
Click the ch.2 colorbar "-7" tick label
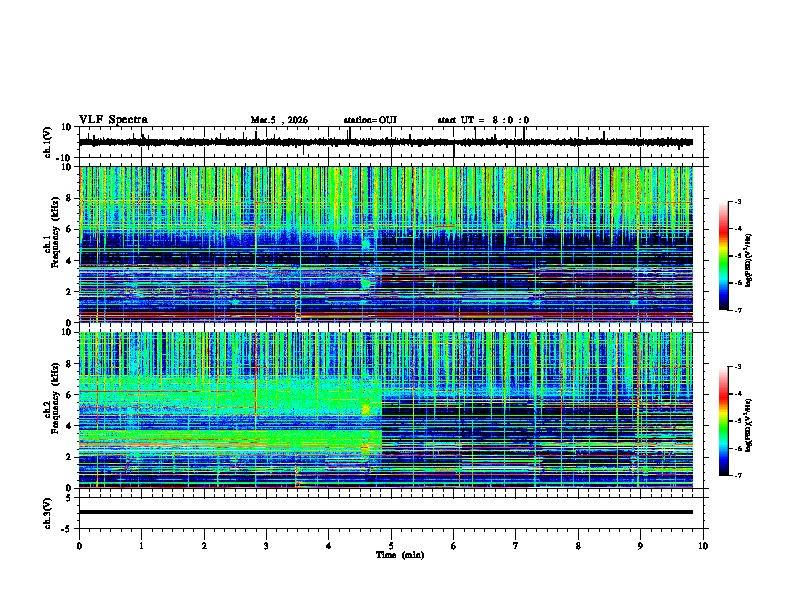click(738, 476)
